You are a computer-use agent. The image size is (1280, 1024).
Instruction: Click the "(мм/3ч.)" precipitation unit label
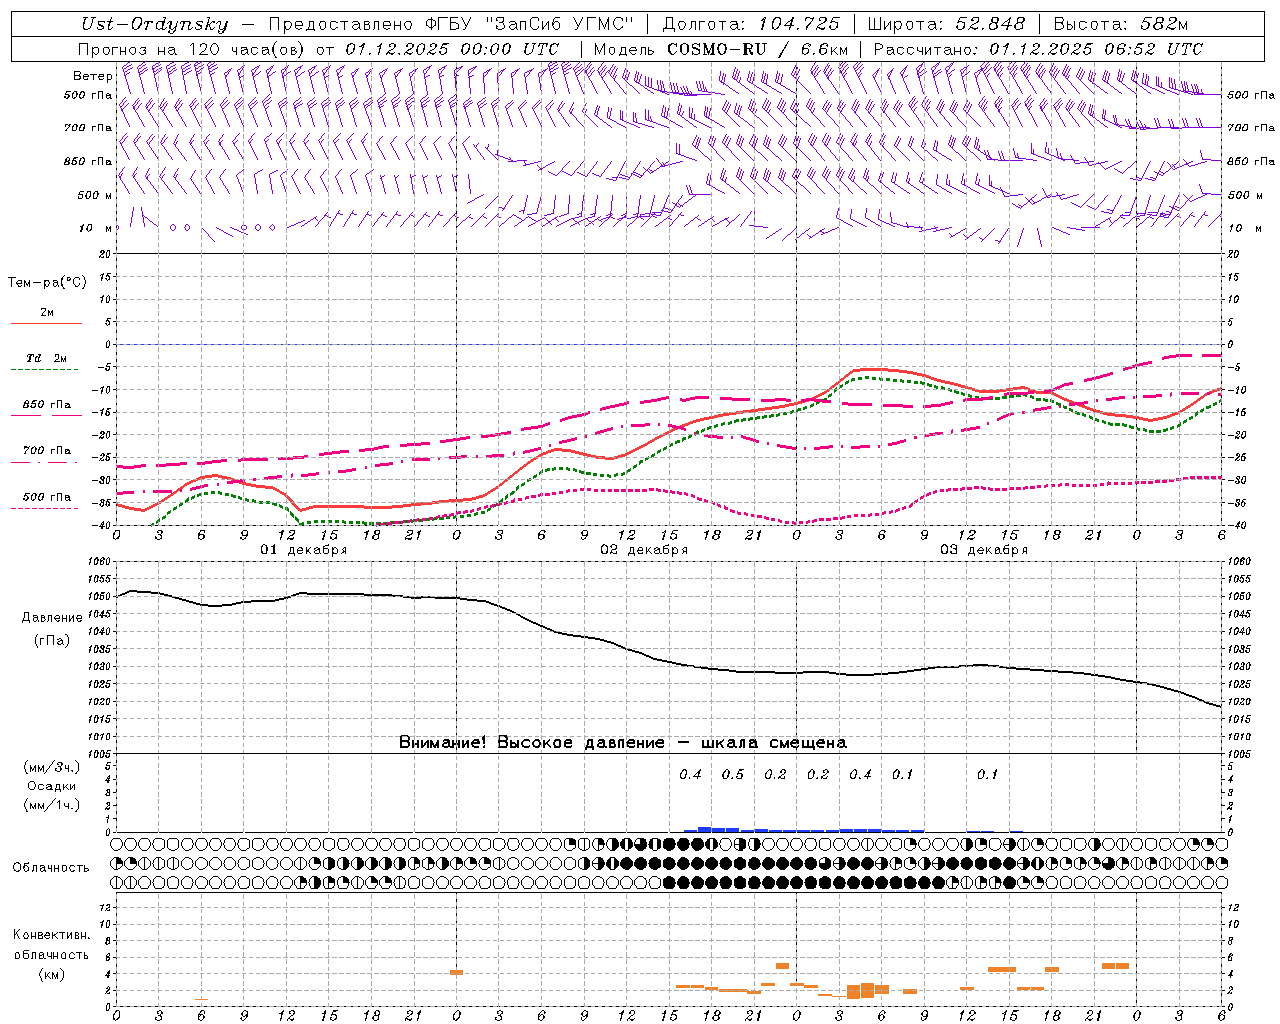pos(52,767)
